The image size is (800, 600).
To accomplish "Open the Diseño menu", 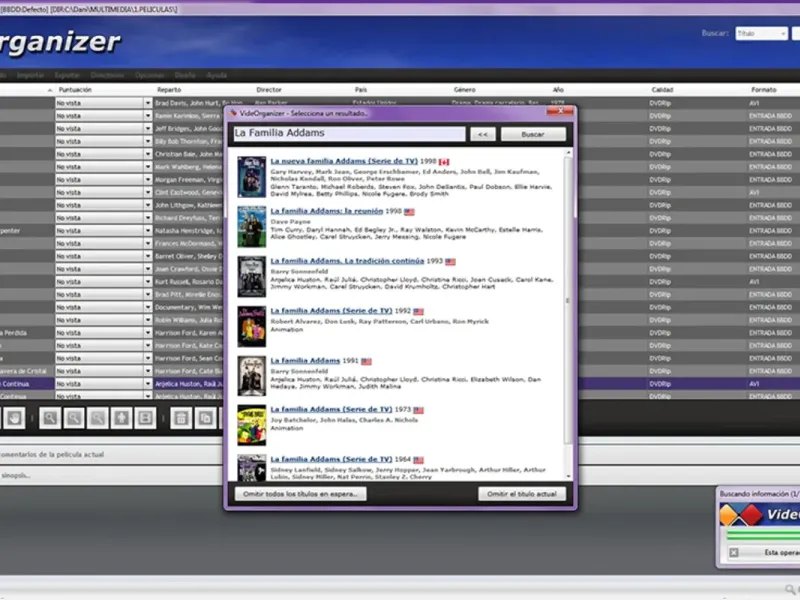I will (x=185, y=76).
